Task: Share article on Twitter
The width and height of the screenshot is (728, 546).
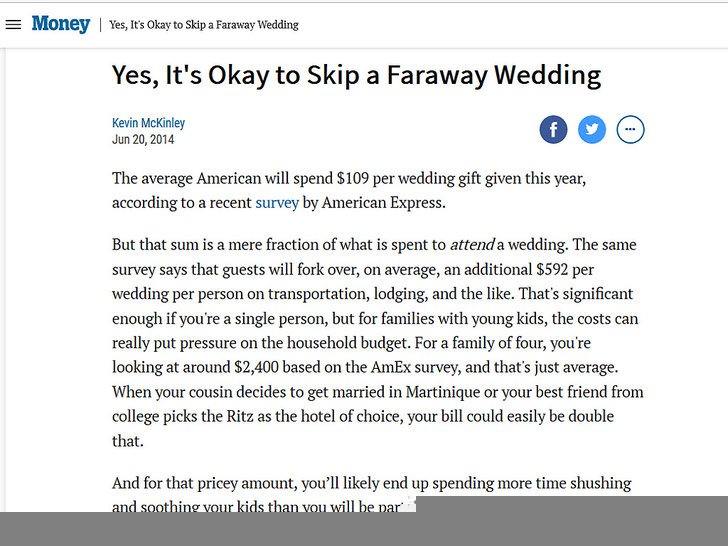Action: tap(592, 129)
